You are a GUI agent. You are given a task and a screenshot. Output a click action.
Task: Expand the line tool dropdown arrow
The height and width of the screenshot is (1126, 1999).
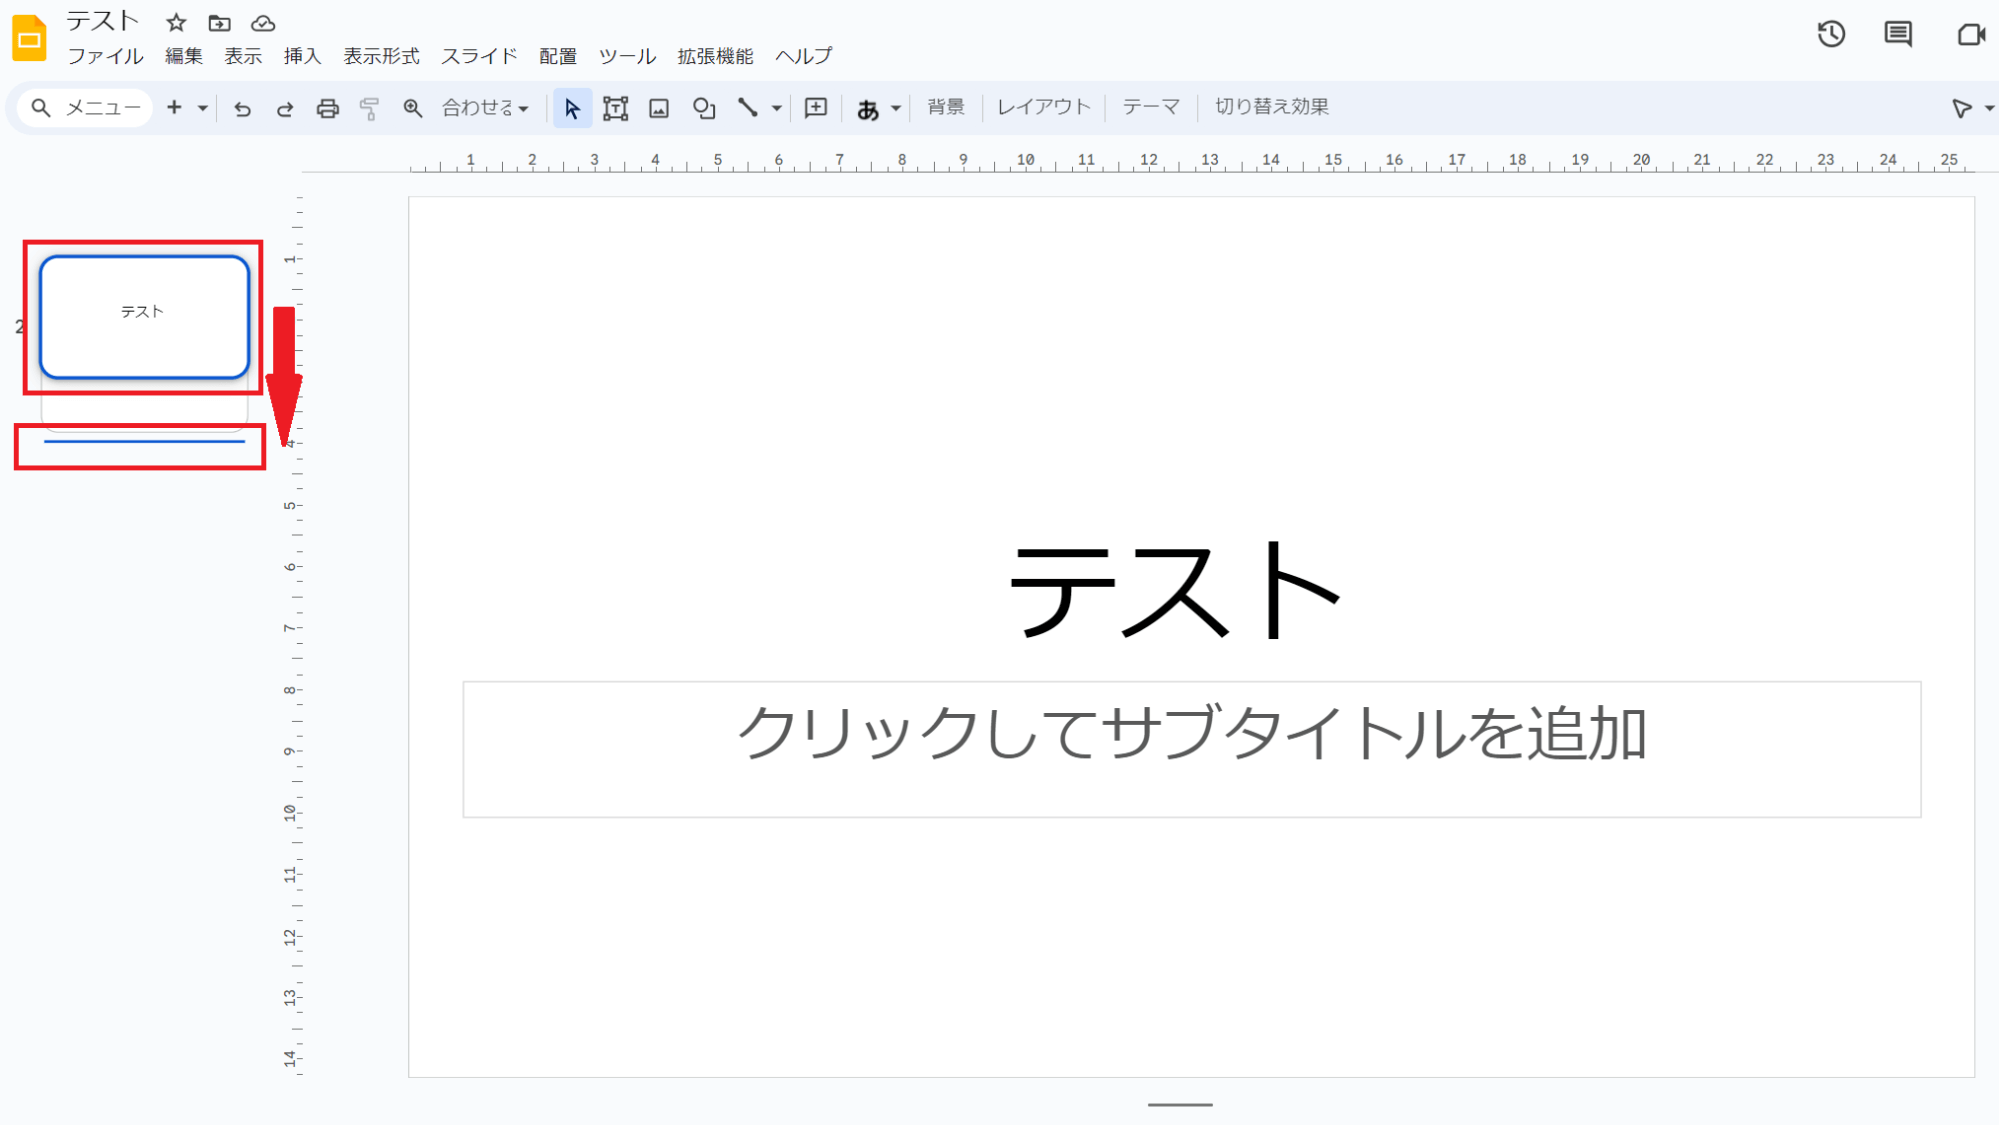coord(776,108)
